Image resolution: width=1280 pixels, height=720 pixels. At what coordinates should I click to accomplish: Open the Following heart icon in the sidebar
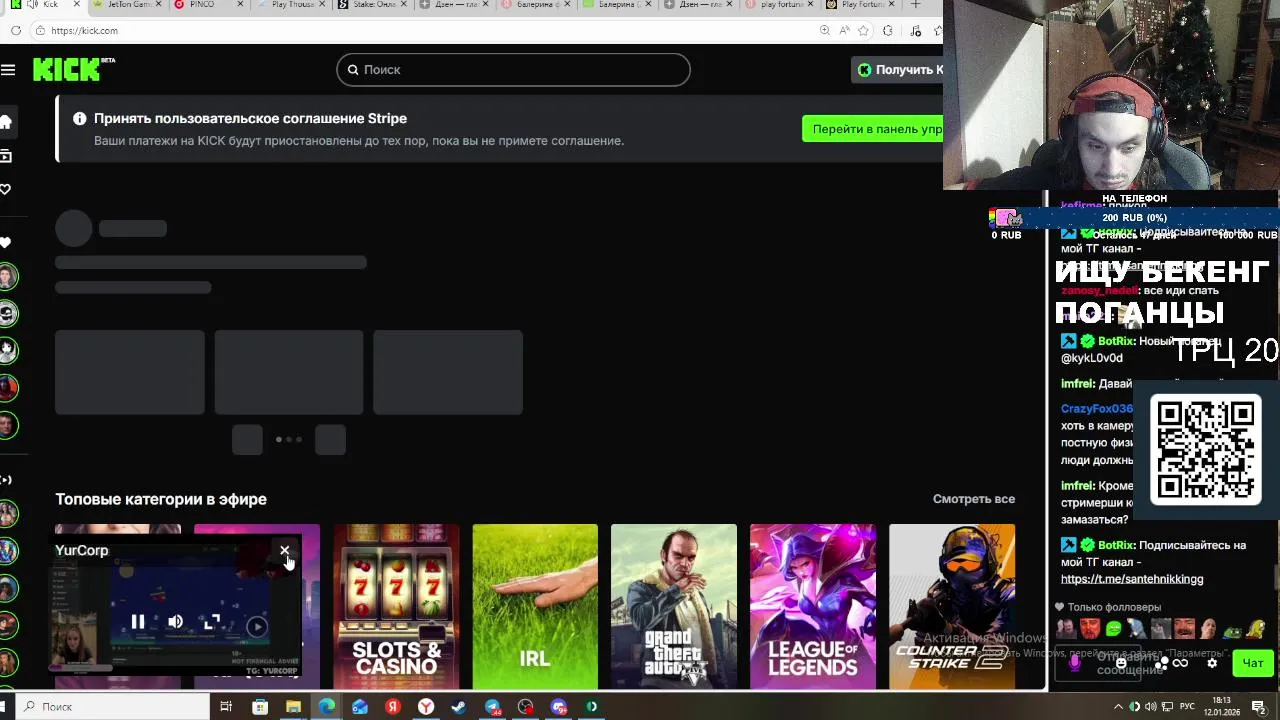(5, 190)
